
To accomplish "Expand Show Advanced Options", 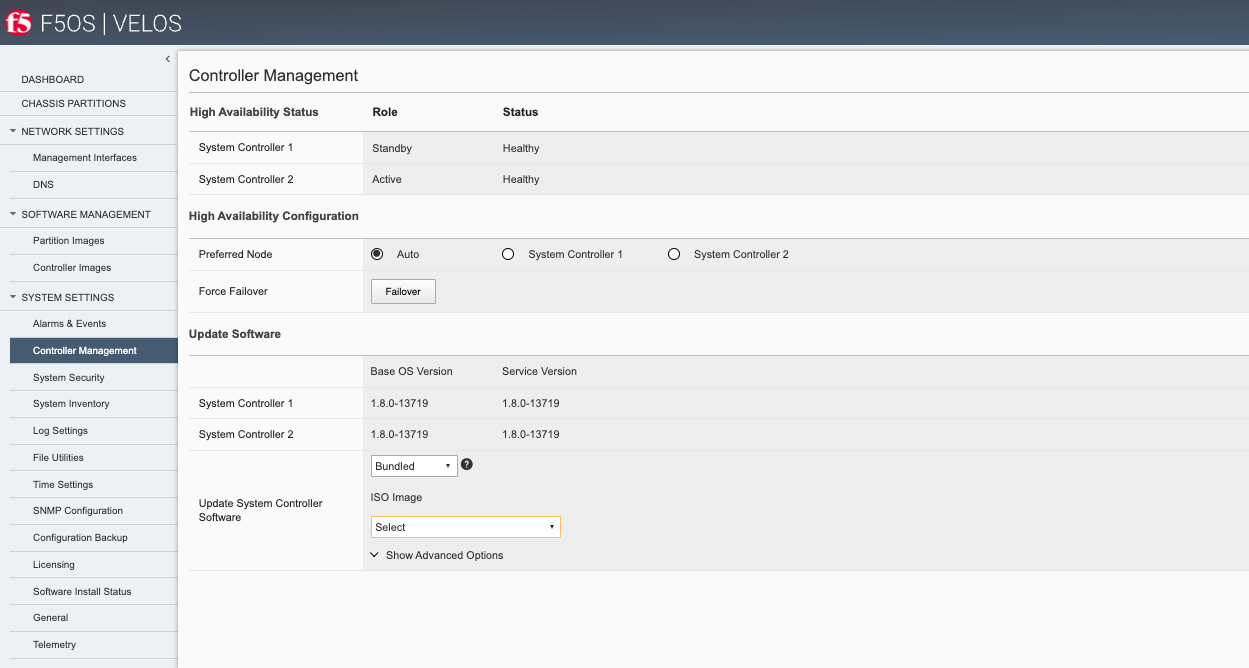I will [437, 555].
